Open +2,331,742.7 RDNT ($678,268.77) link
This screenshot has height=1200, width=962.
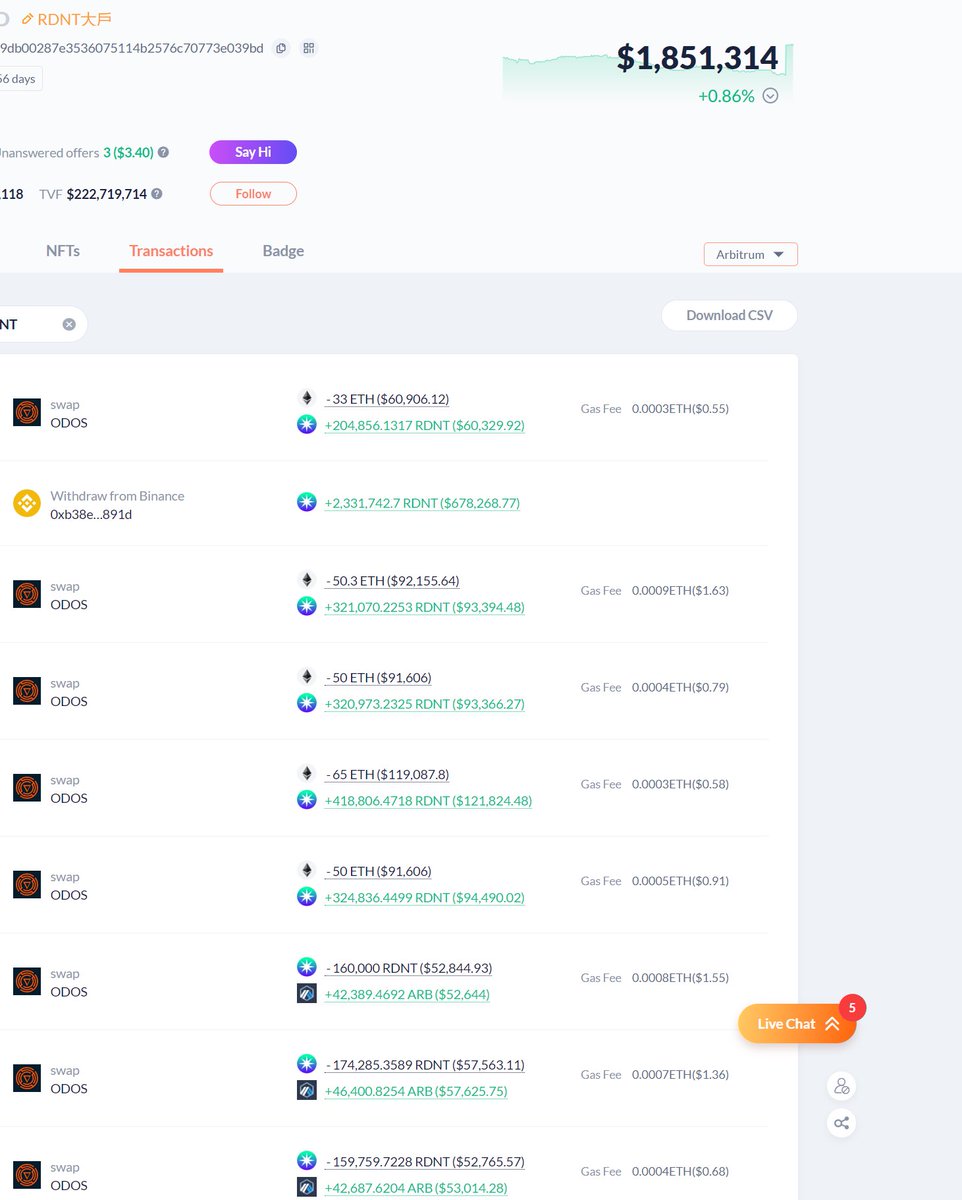point(423,503)
